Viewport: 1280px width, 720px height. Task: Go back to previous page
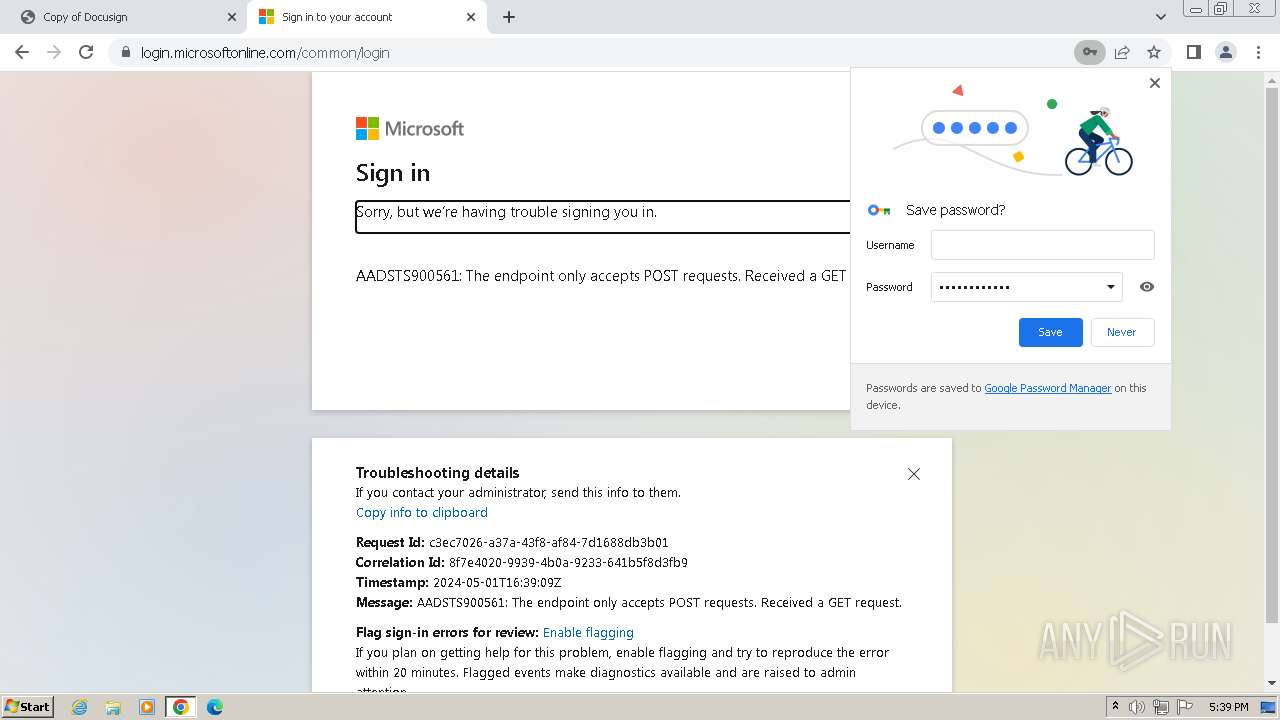[x=22, y=52]
